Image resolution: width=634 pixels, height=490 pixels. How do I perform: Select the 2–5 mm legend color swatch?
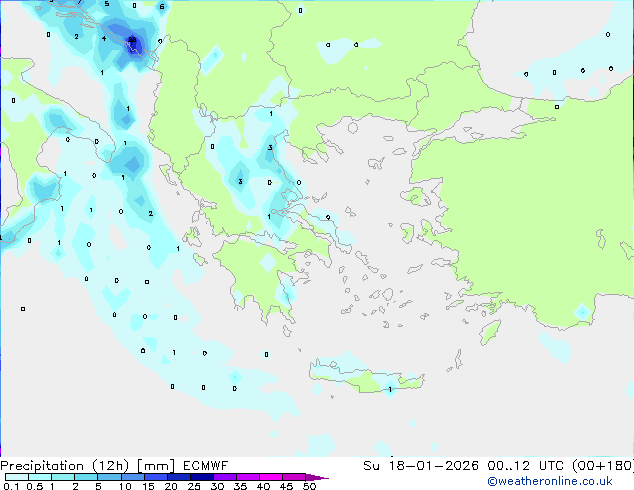click(86, 477)
